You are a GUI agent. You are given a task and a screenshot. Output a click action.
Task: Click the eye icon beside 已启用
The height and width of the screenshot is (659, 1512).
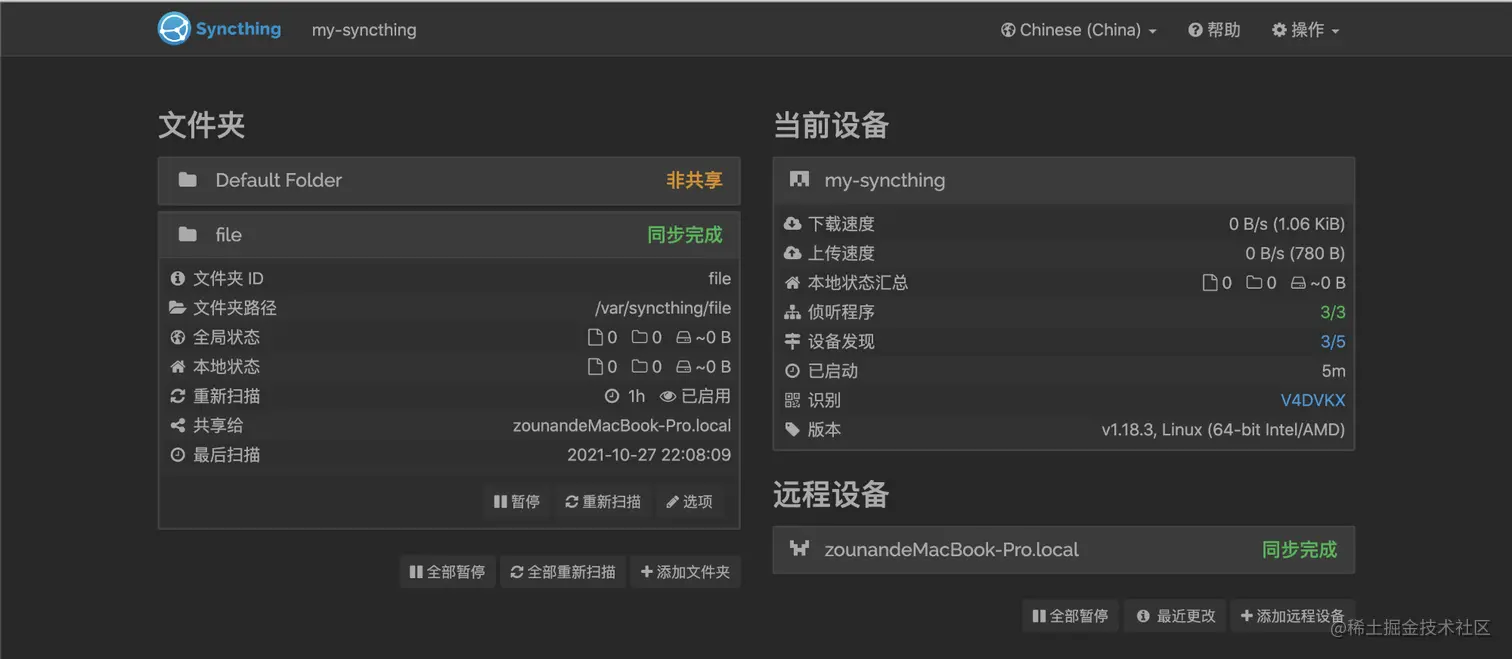(667, 396)
